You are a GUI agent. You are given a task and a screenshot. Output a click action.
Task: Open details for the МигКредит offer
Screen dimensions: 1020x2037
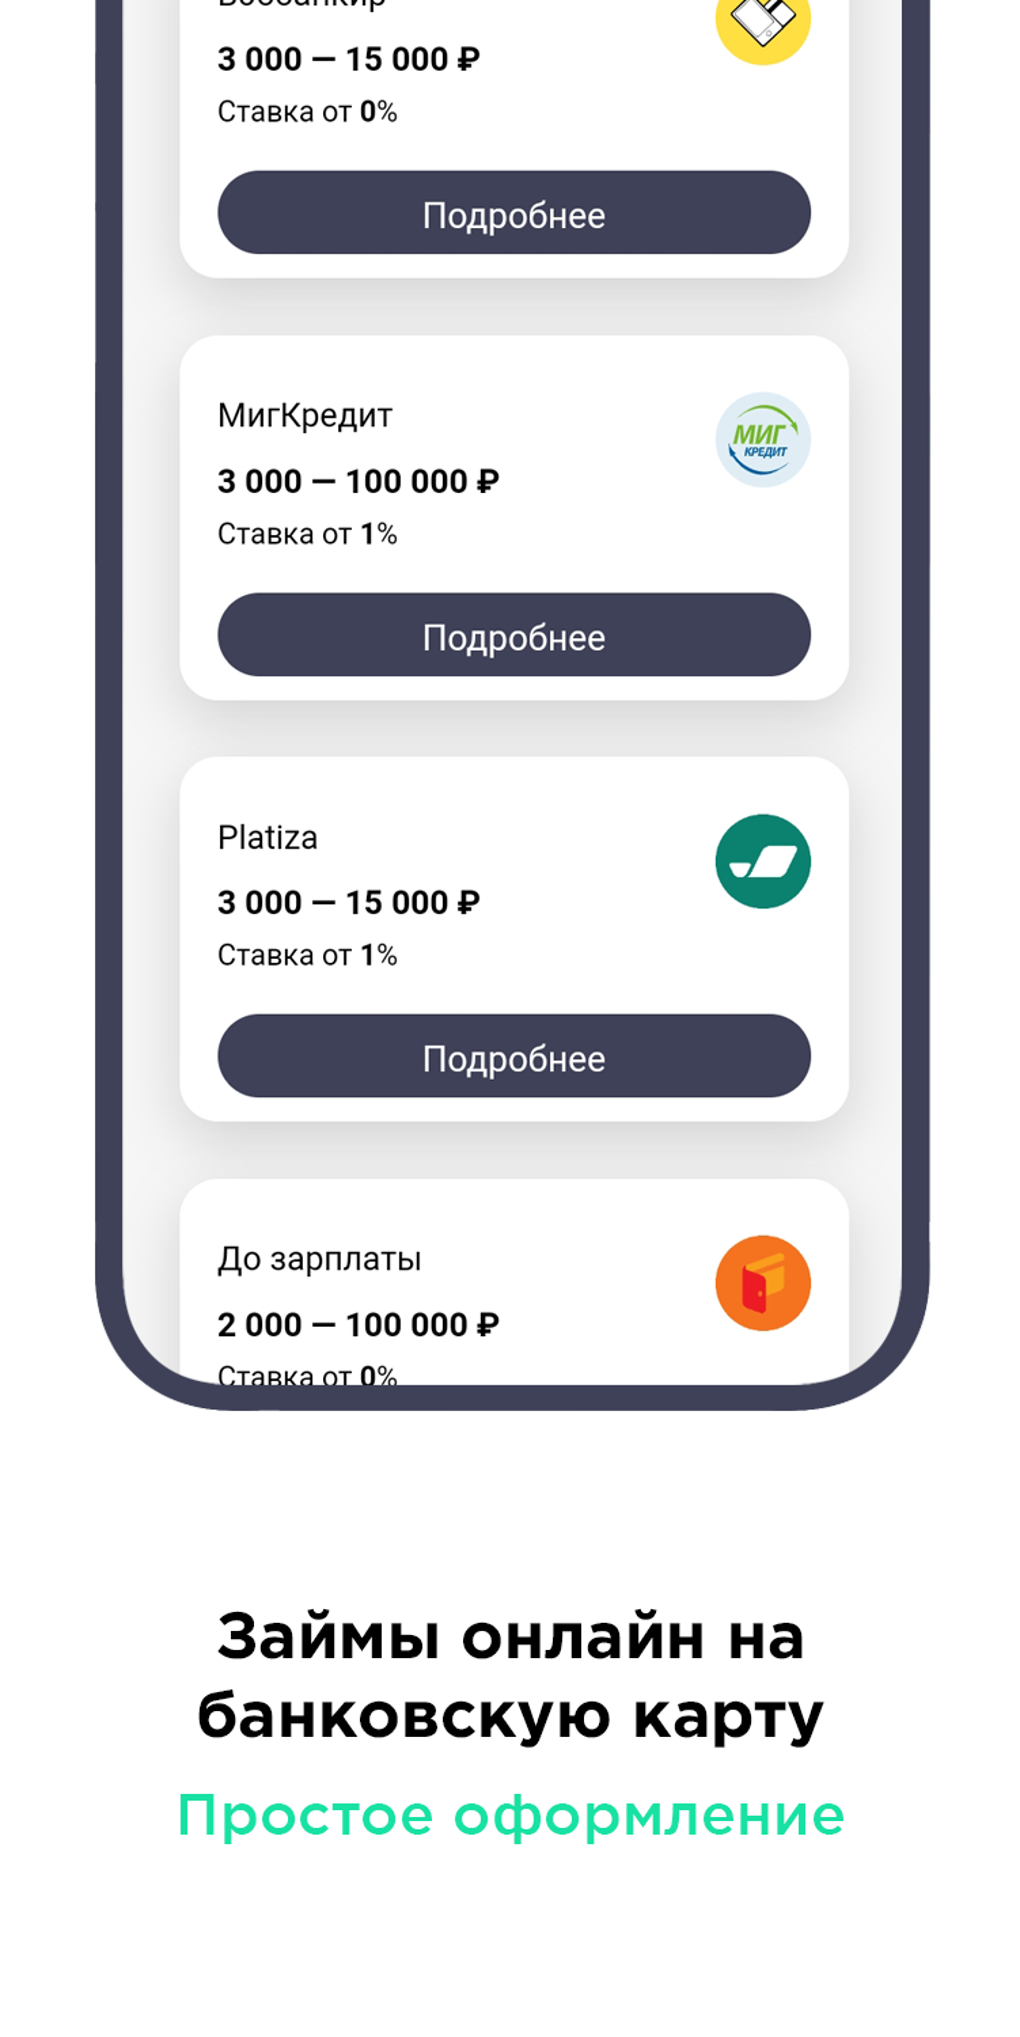513,636
